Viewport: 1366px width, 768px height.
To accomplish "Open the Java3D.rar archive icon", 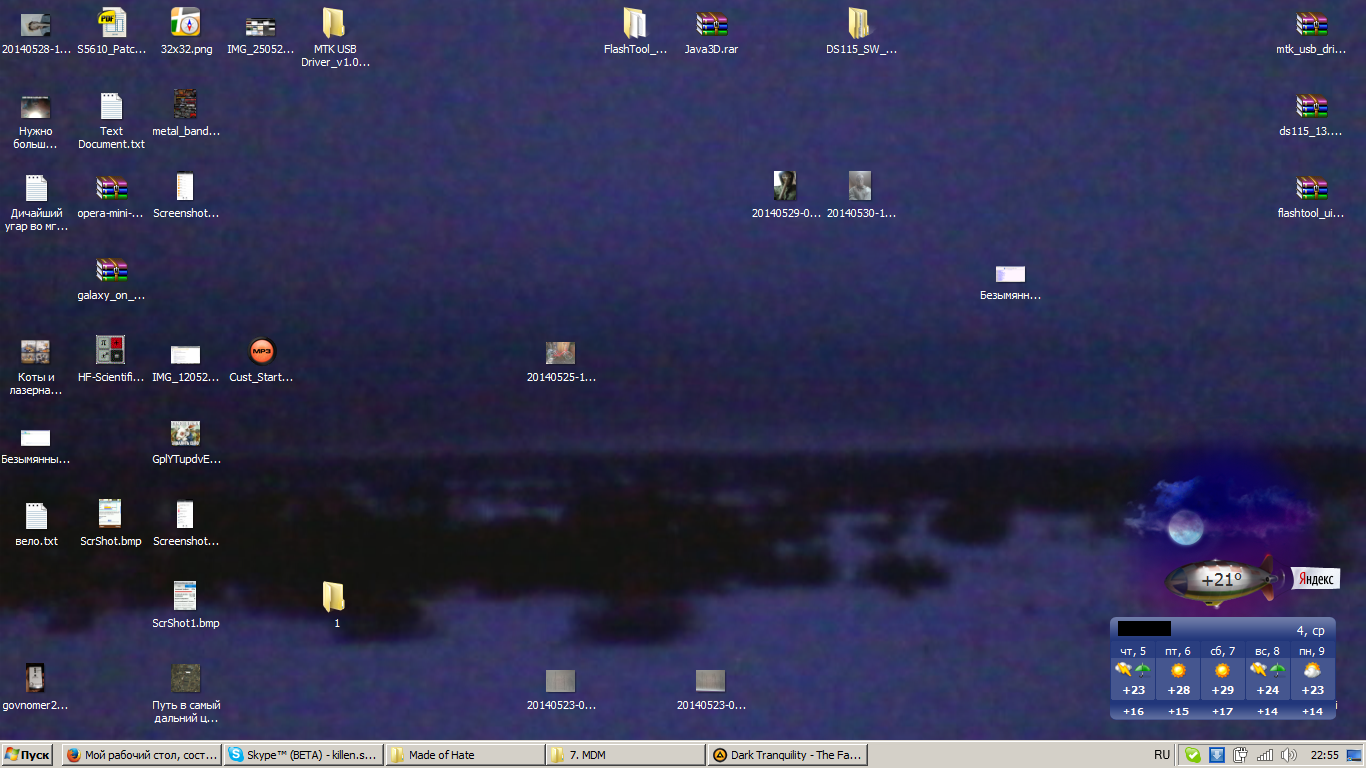I will [x=711, y=24].
